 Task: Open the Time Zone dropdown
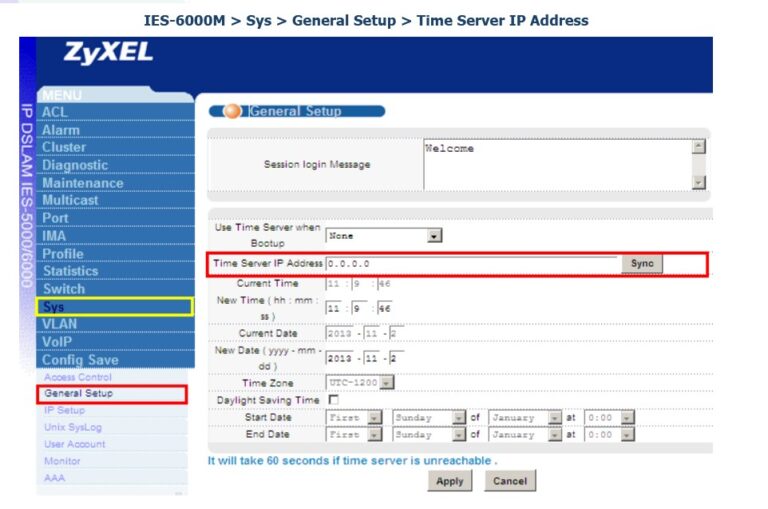pyautogui.click(x=360, y=382)
